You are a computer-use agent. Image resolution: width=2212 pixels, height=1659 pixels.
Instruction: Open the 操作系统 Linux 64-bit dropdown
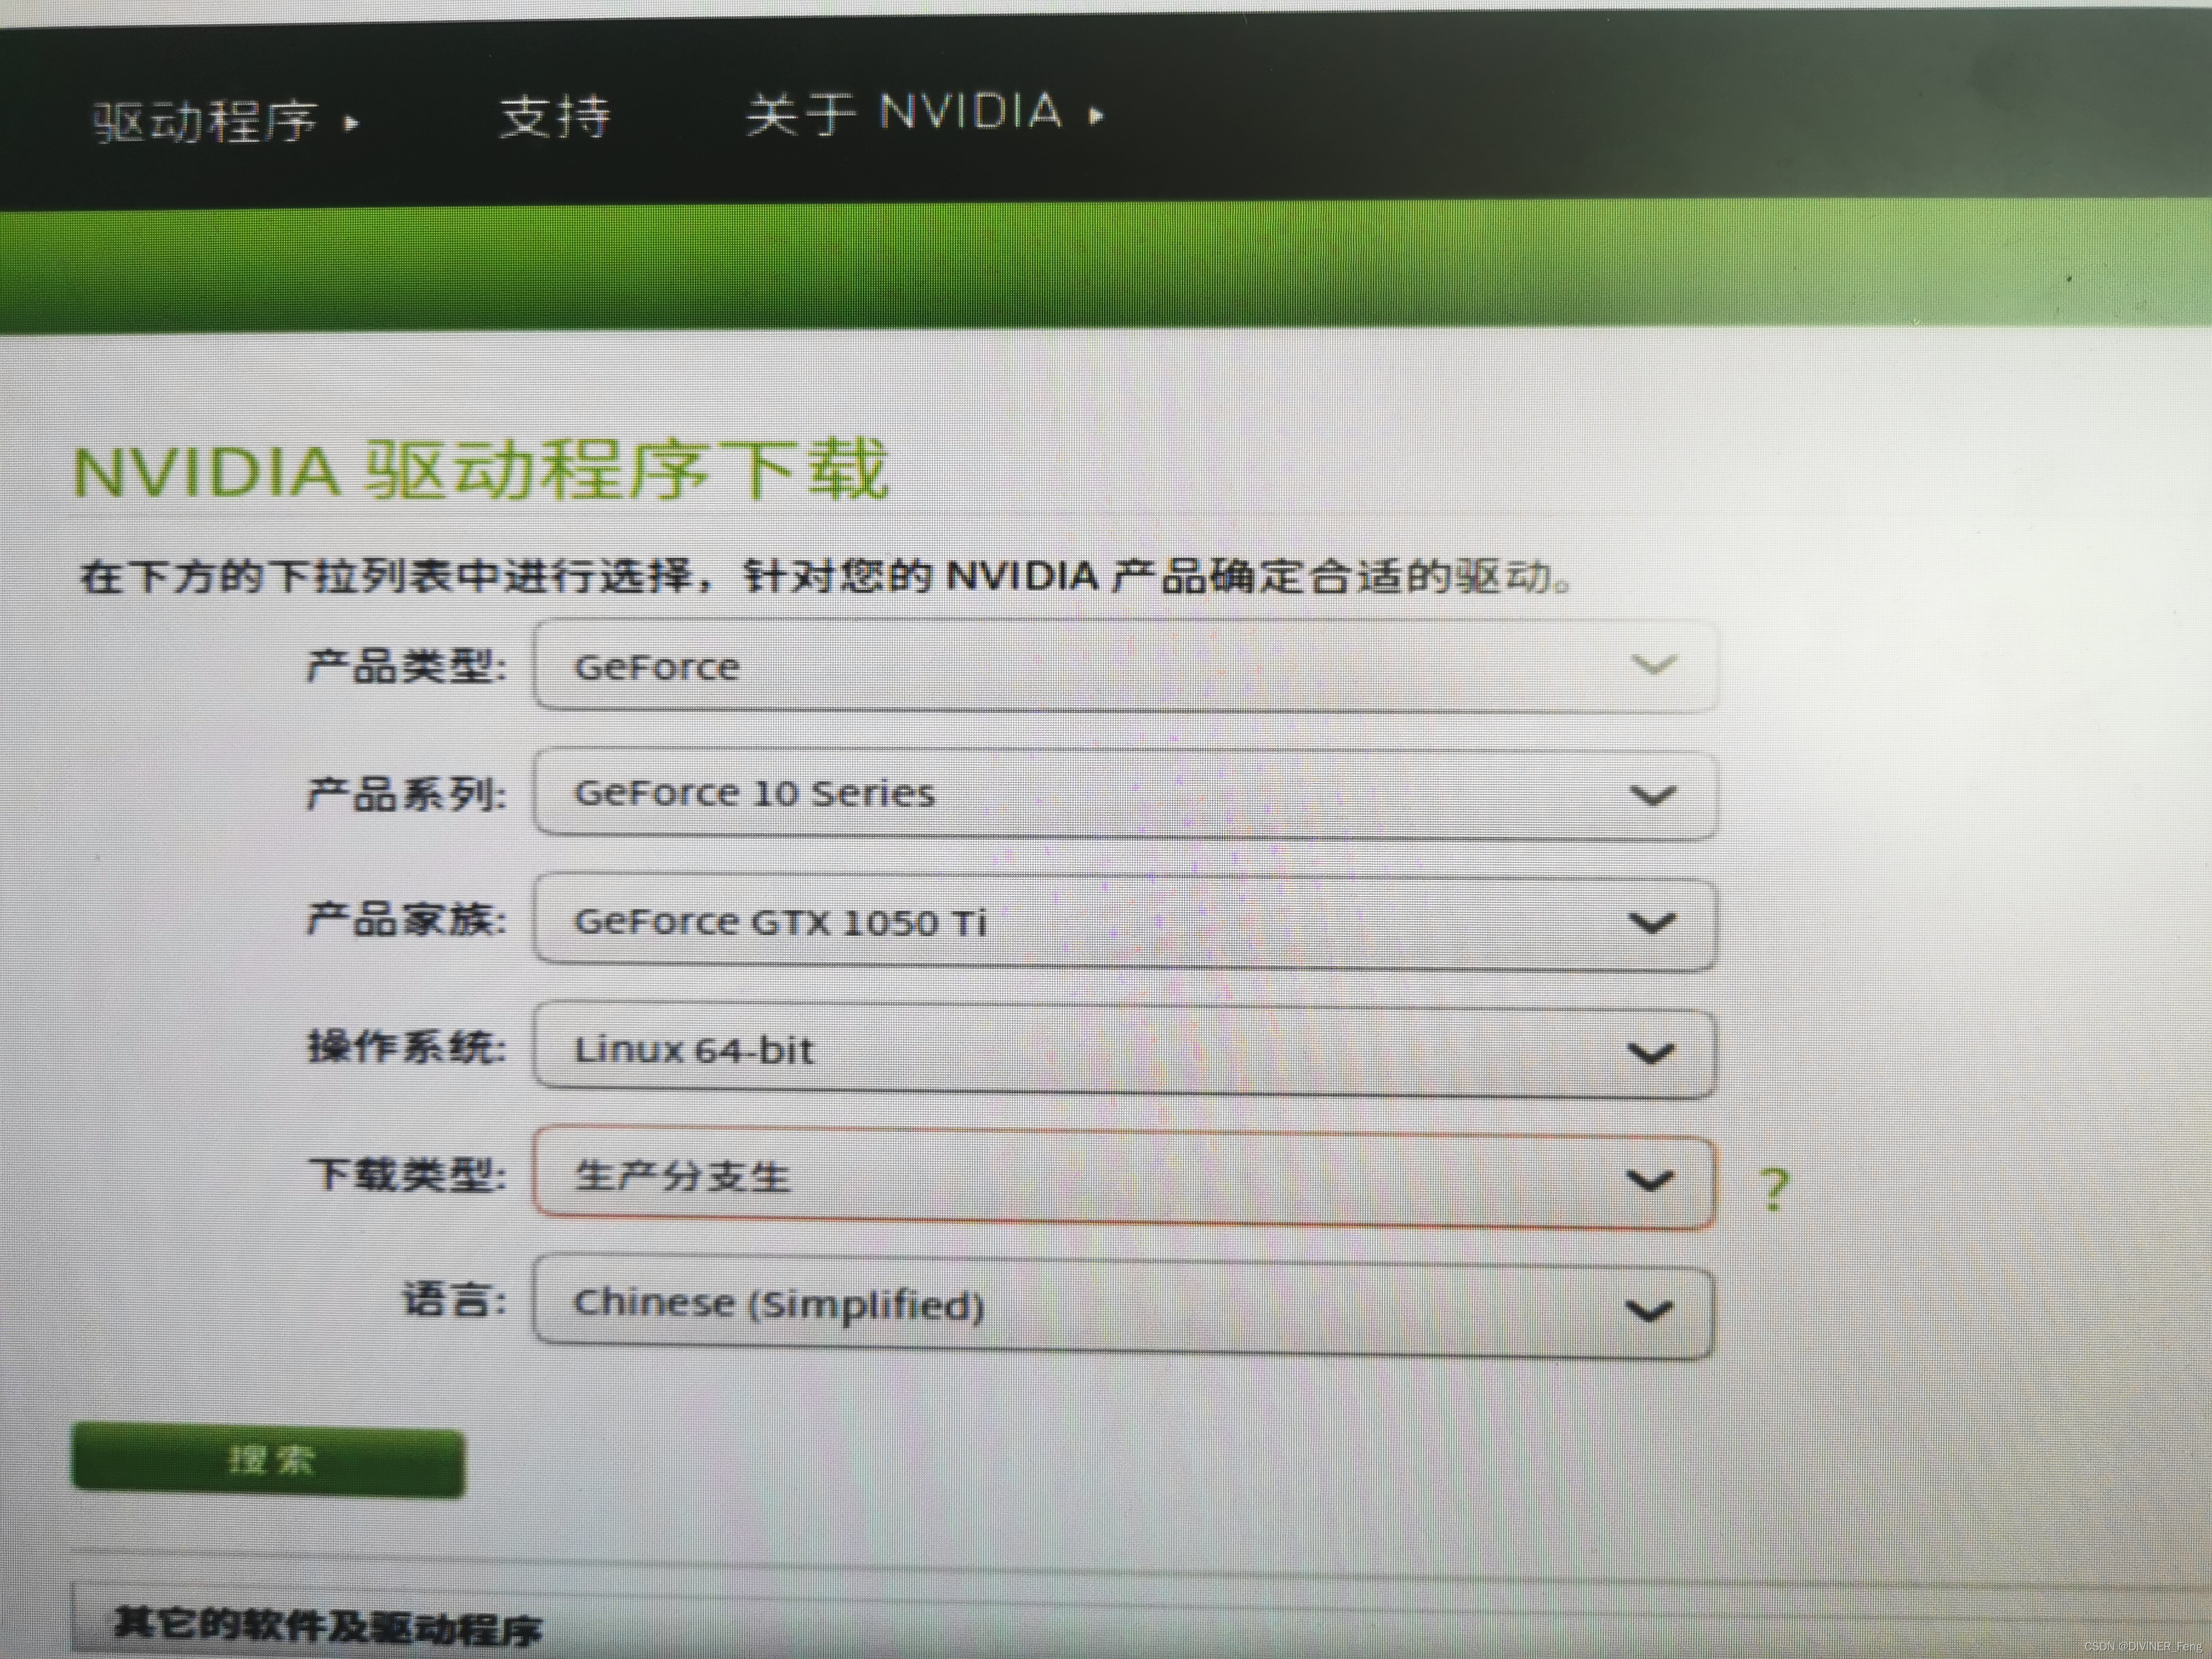coord(1125,1050)
